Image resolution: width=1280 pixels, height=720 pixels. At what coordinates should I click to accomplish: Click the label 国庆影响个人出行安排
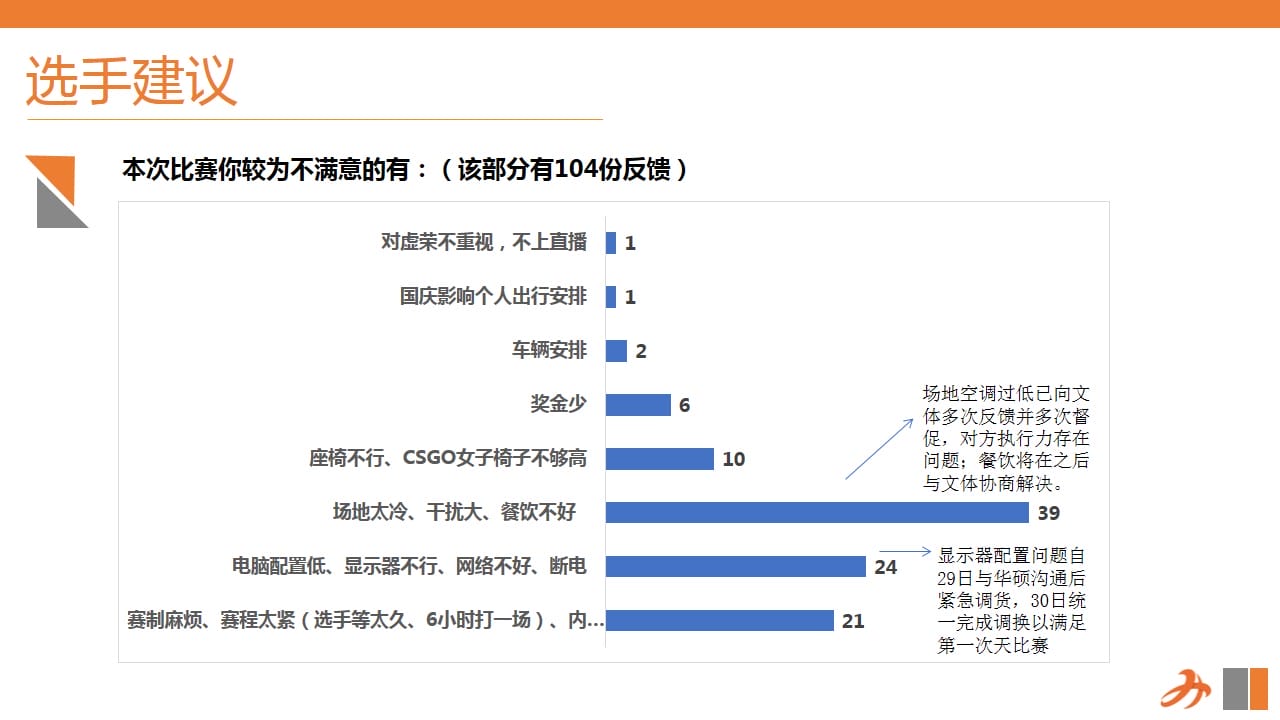point(493,296)
